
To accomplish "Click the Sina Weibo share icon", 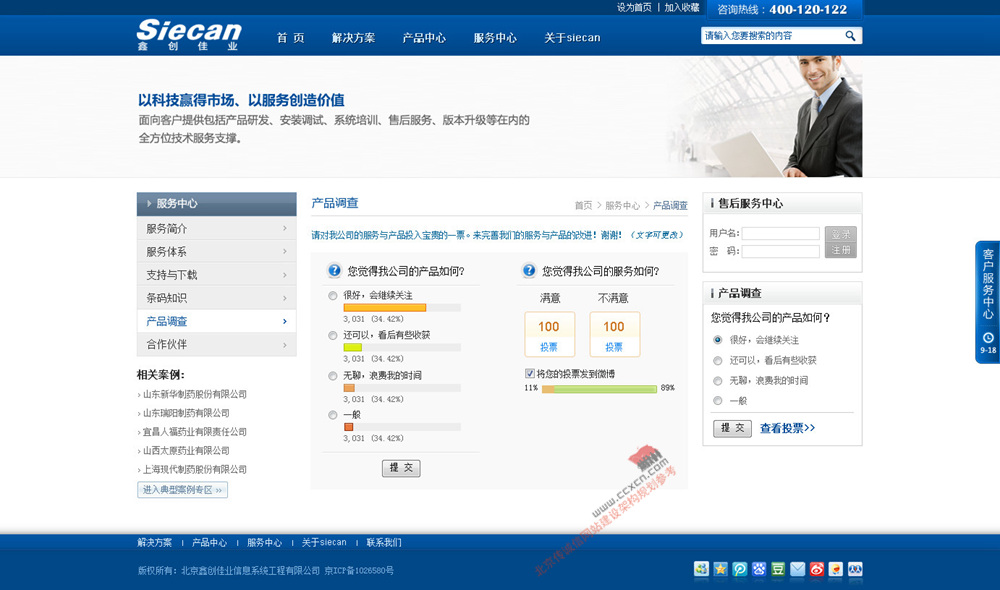I will 816,569.
